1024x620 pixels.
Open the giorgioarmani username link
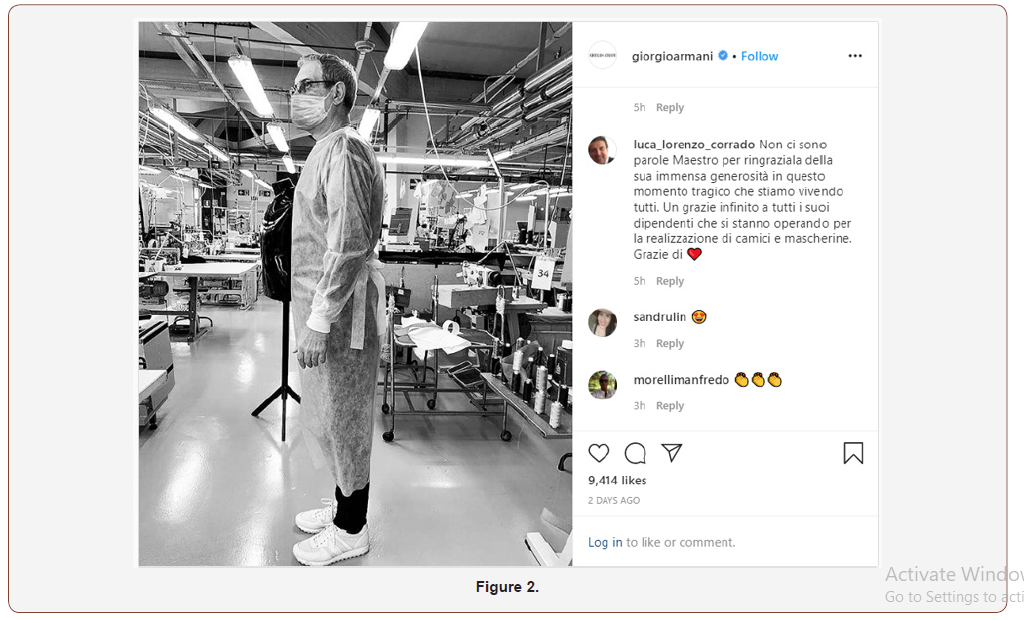click(672, 56)
